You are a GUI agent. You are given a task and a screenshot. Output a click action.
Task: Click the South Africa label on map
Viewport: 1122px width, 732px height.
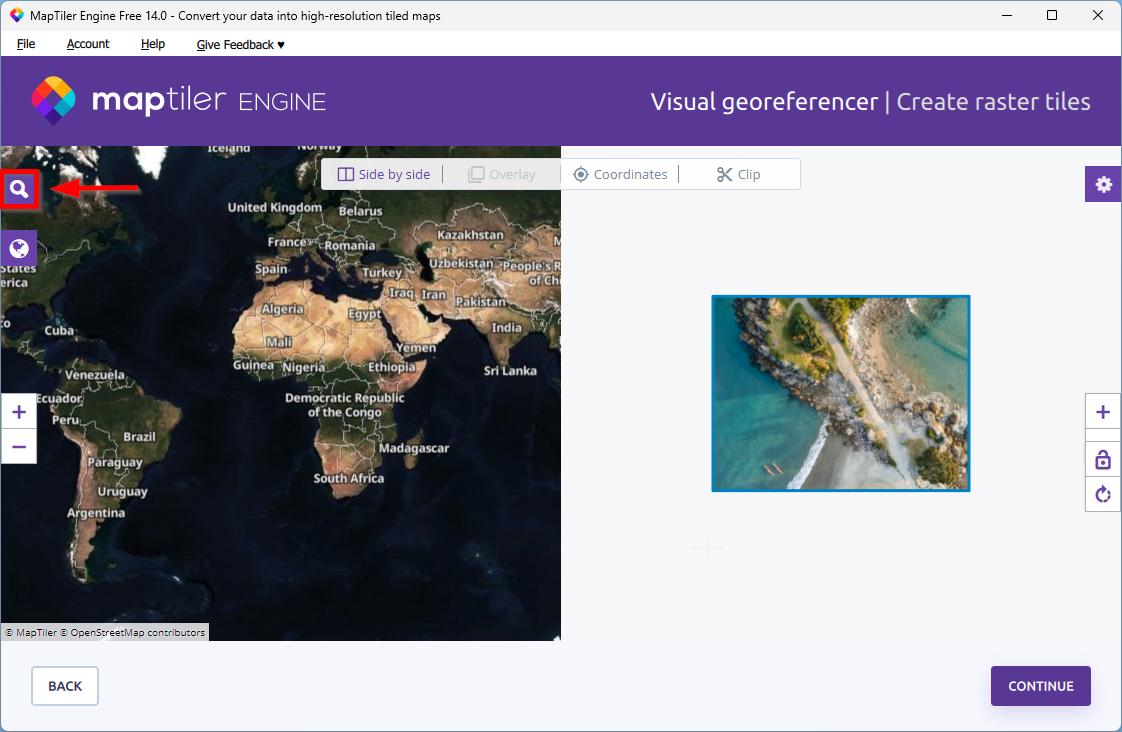point(348,478)
